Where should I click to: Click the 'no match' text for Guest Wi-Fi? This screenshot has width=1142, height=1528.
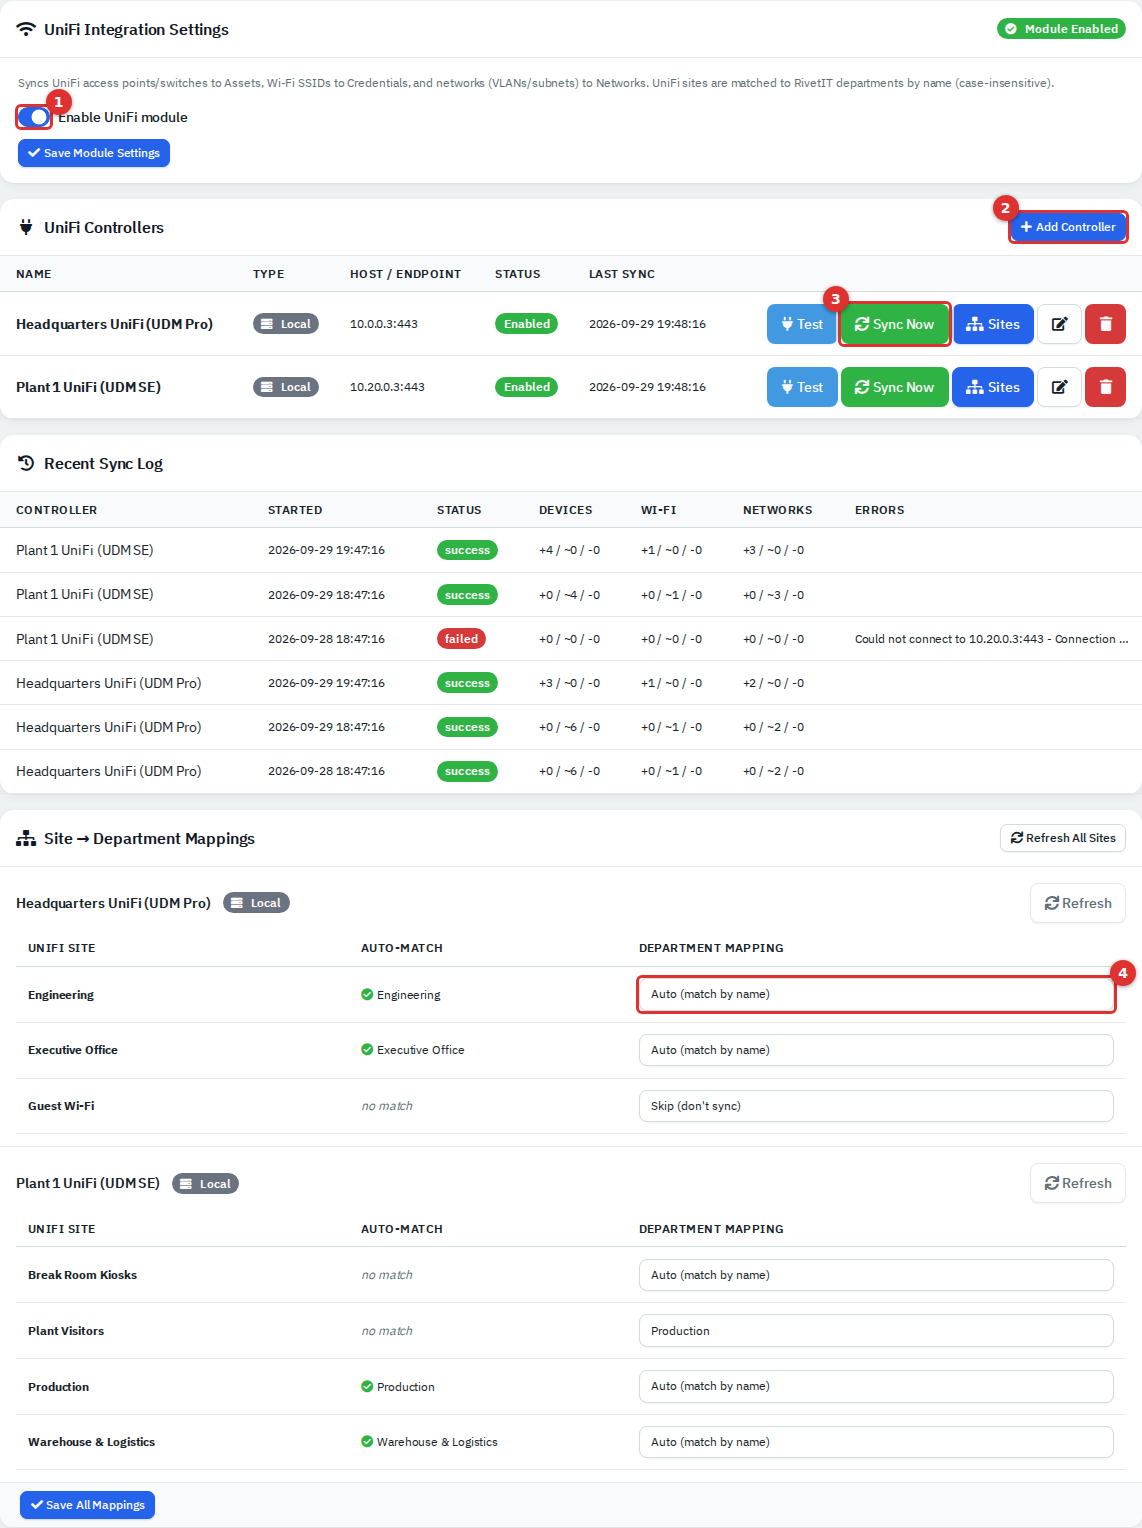point(387,1106)
